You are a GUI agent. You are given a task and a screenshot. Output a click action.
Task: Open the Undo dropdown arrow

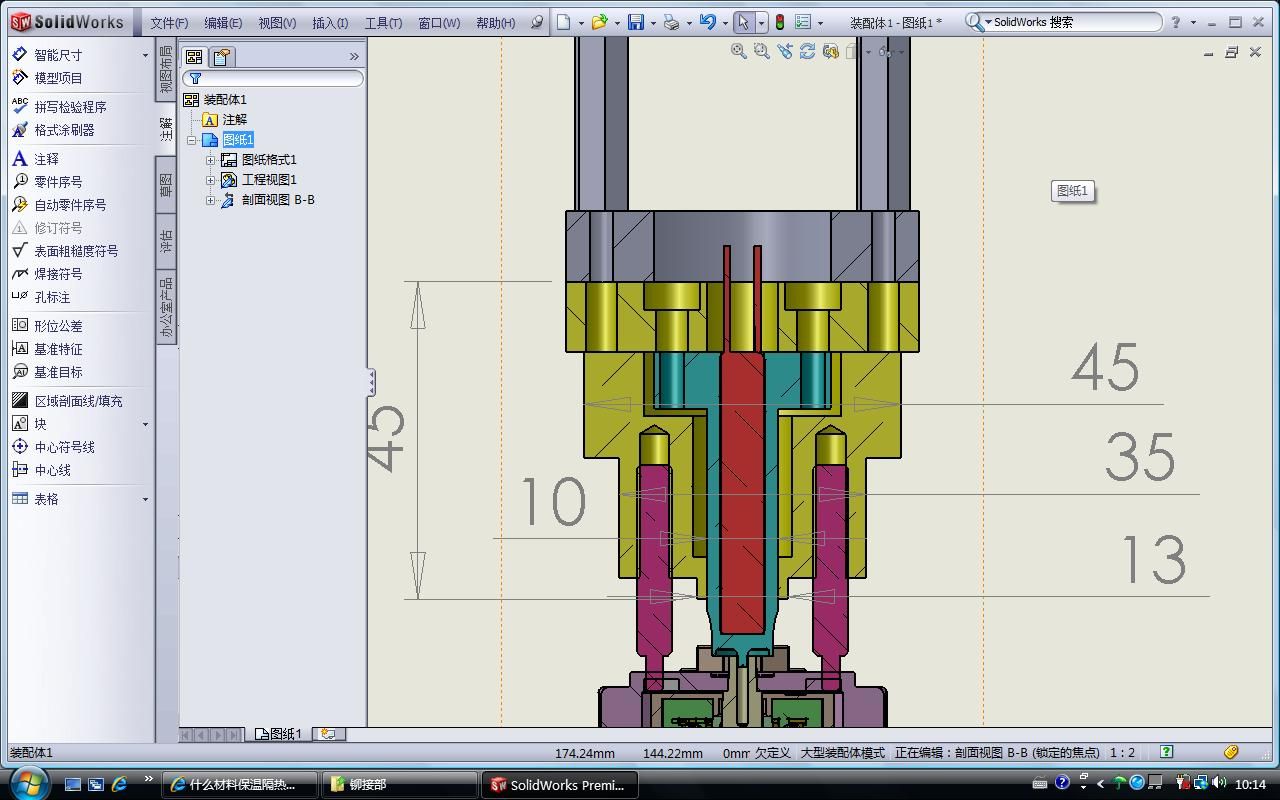click(724, 23)
